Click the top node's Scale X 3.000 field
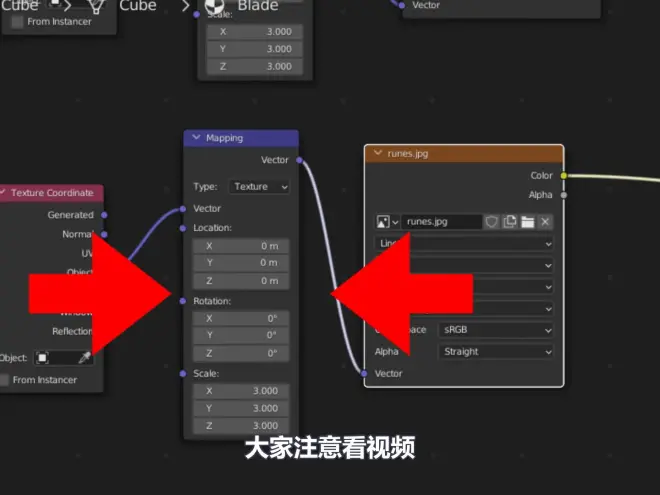660x495 pixels. pyautogui.click(x=255, y=32)
